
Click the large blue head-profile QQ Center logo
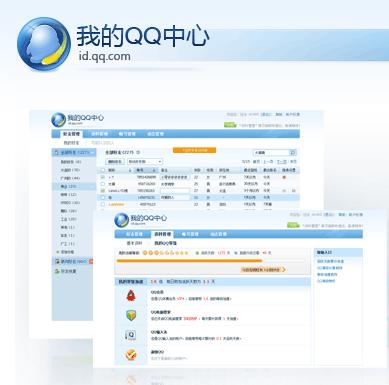[44, 44]
